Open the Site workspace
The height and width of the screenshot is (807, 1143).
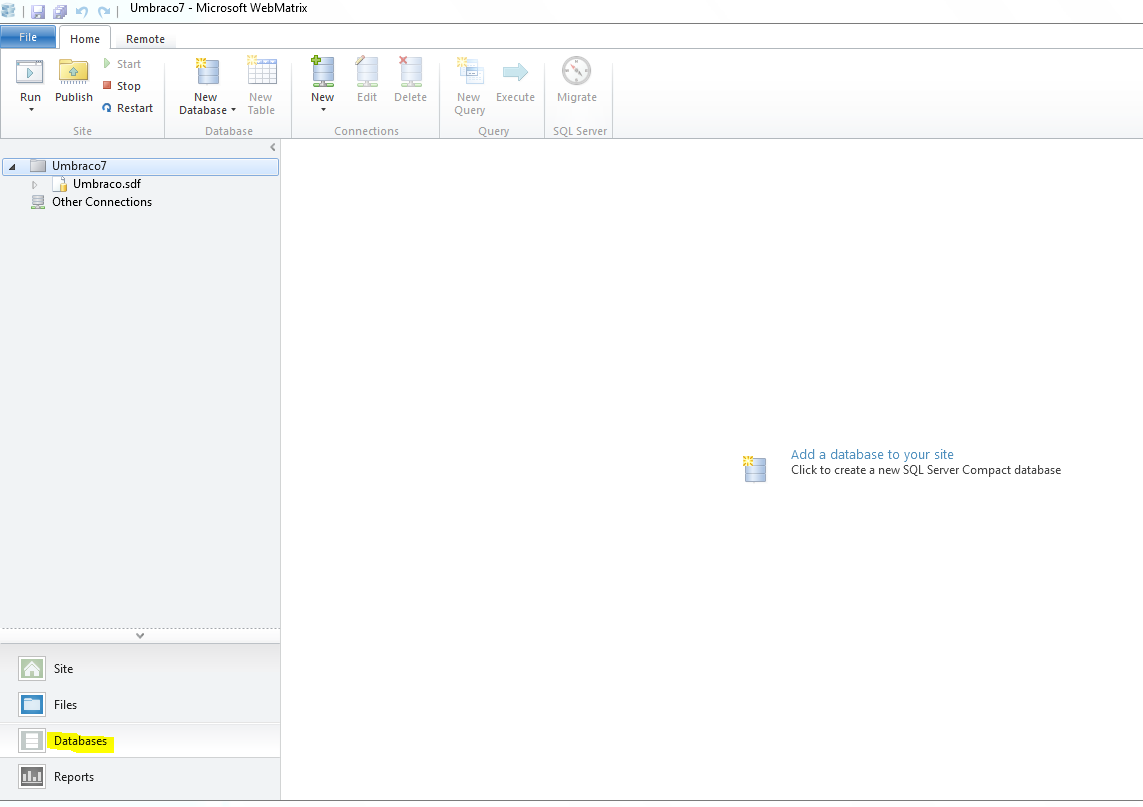click(x=140, y=668)
